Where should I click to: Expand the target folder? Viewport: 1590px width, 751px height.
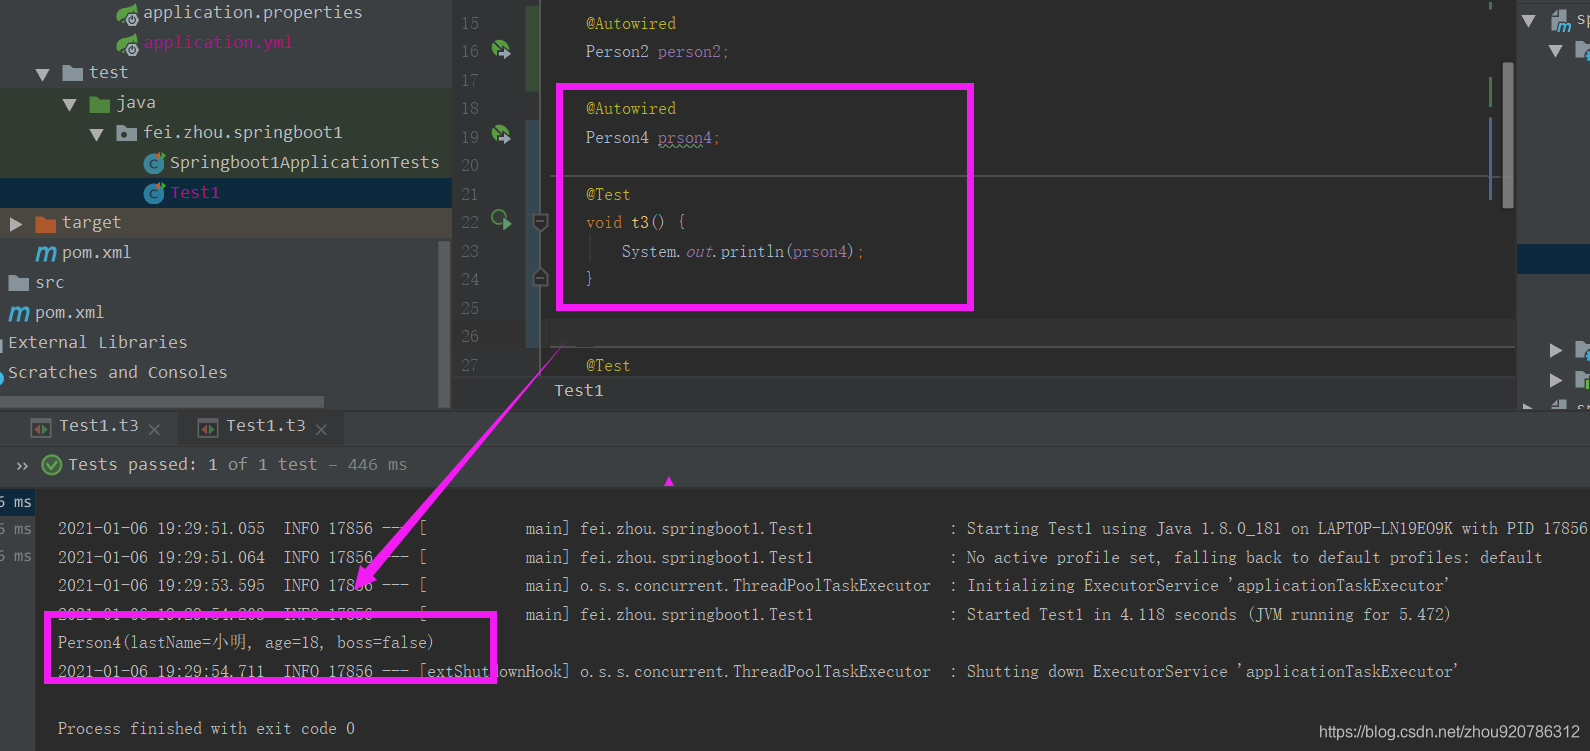[16, 224]
